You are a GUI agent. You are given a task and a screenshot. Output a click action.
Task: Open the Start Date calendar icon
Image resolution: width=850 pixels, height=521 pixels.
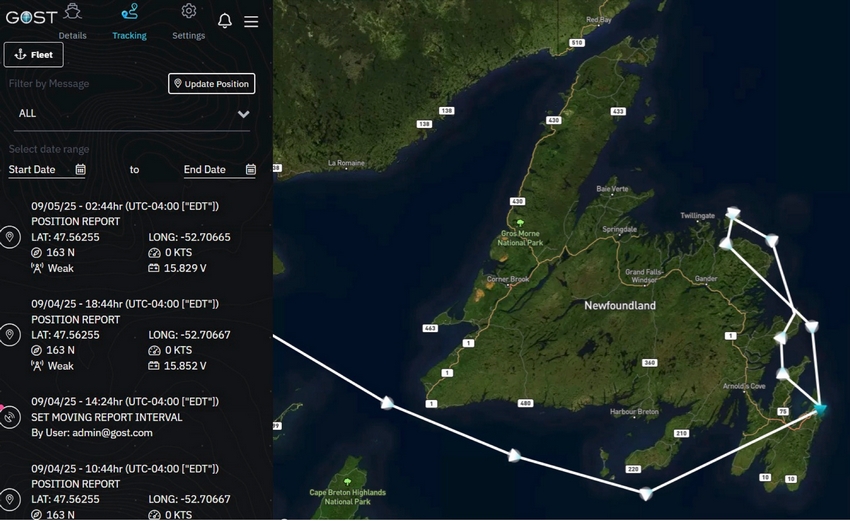[x=81, y=170]
